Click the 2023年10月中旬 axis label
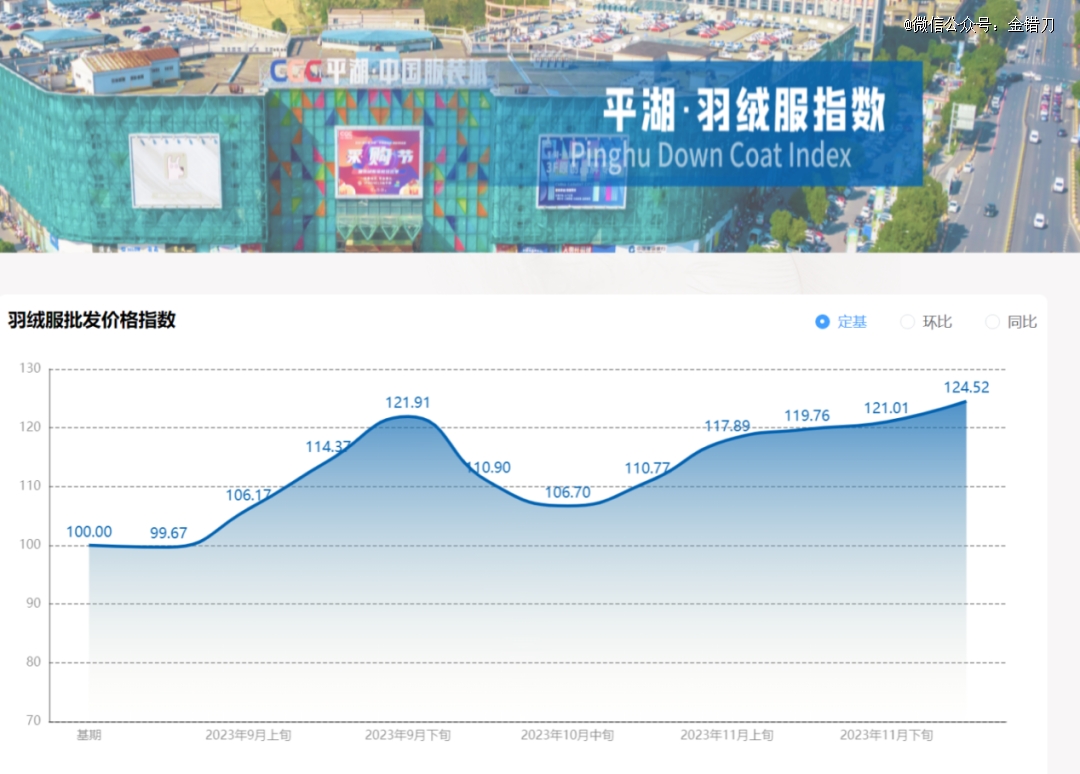Viewport: 1080px width, 774px height. [568, 735]
